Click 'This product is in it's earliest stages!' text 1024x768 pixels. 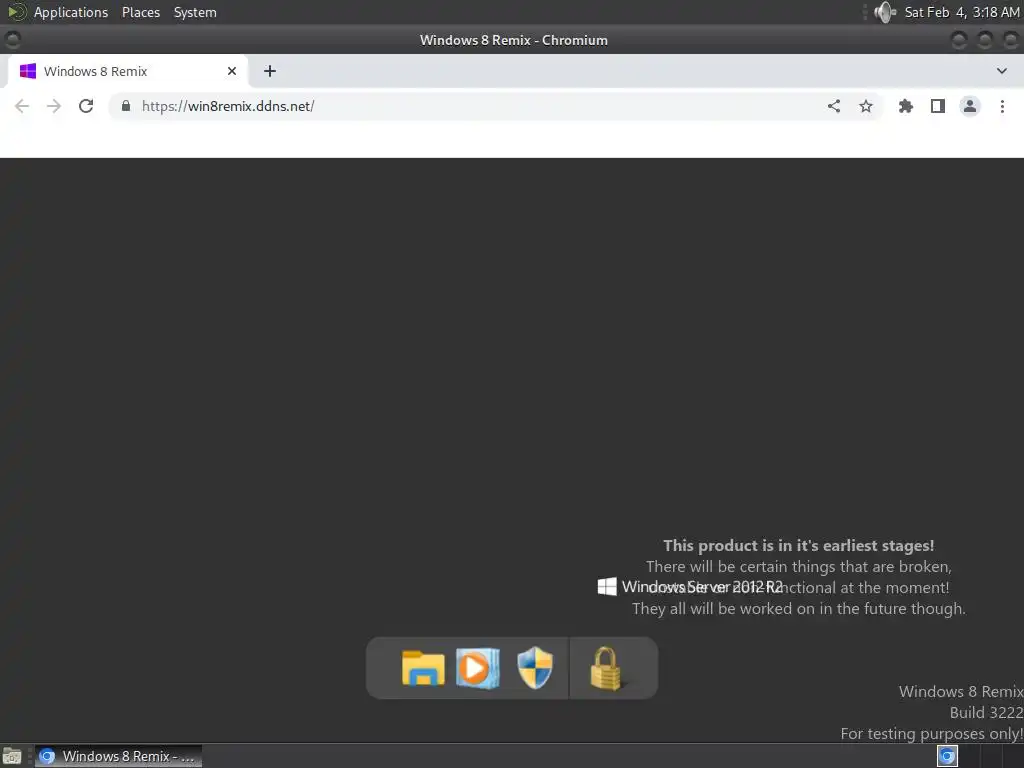[x=799, y=545]
